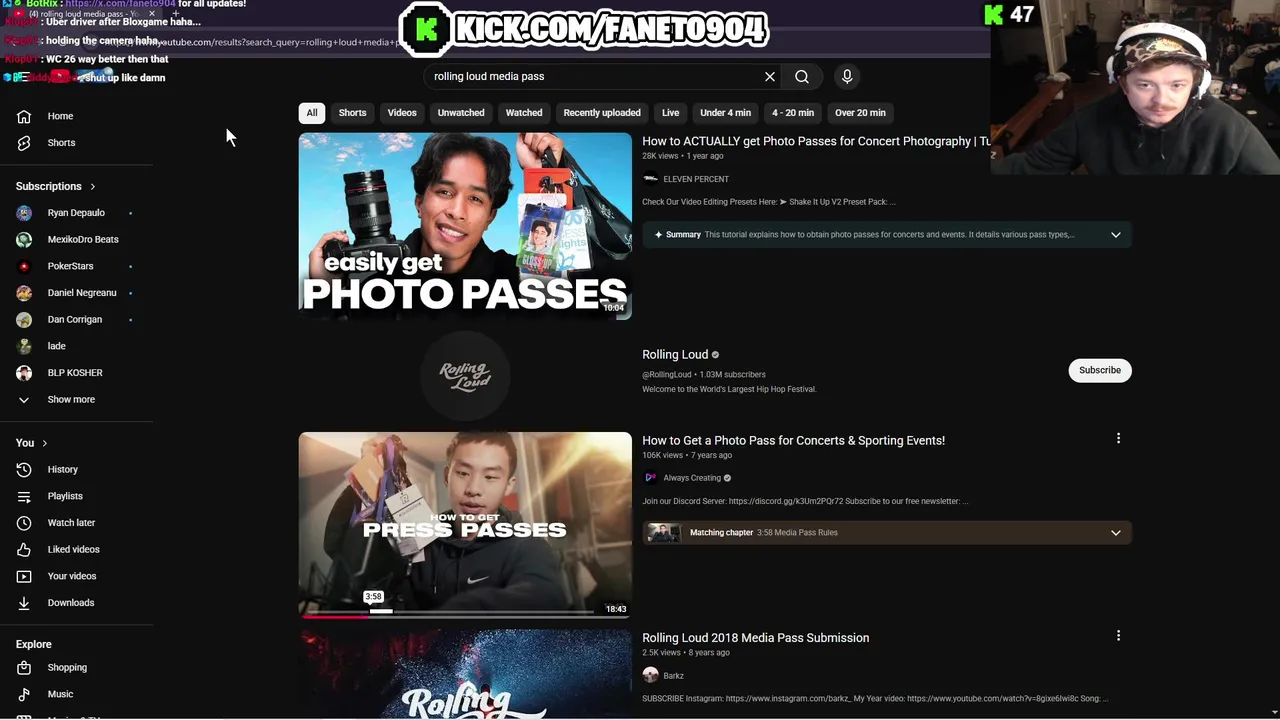Screen dimensions: 1280x720
Task: Open title How to Get a Photo Pass
Action: pyautogui.click(x=793, y=440)
